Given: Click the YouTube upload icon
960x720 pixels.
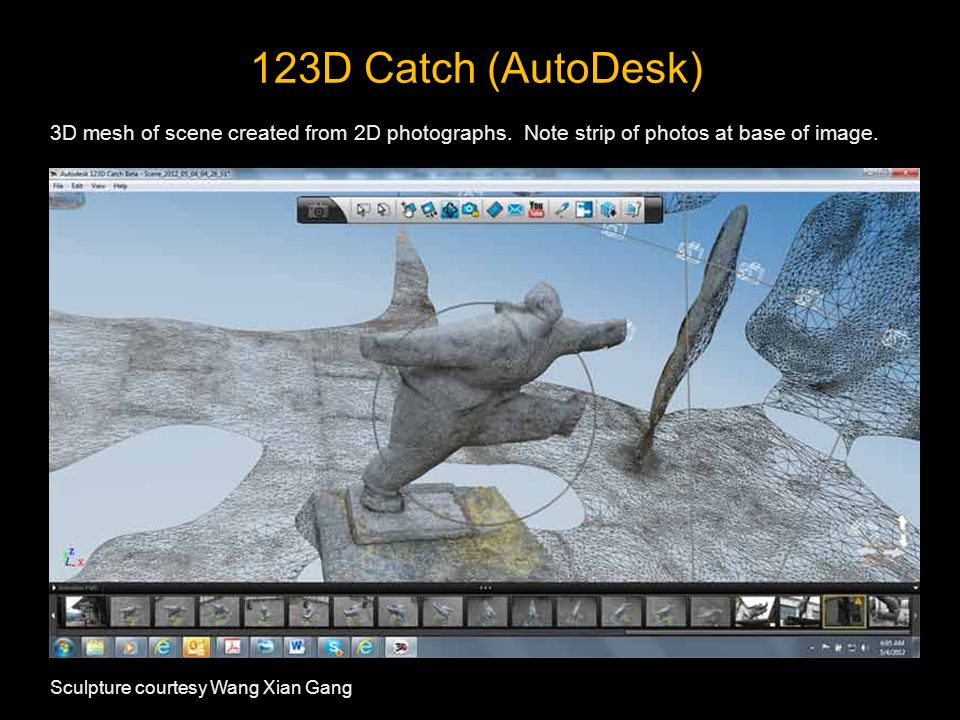Looking at the screenshot, I should click(x=536, y=209).
